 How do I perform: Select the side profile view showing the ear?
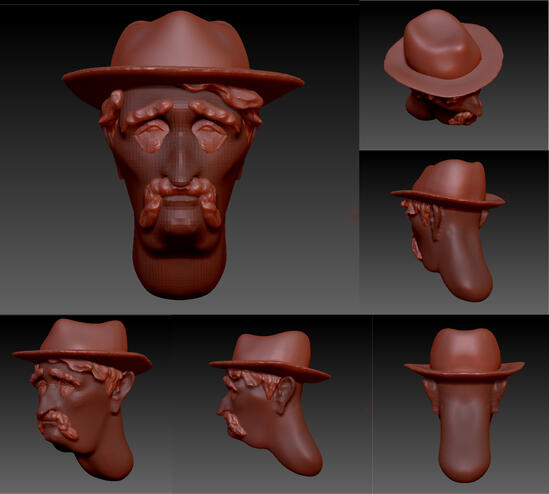pyautogui.click(x=270, y=403)
